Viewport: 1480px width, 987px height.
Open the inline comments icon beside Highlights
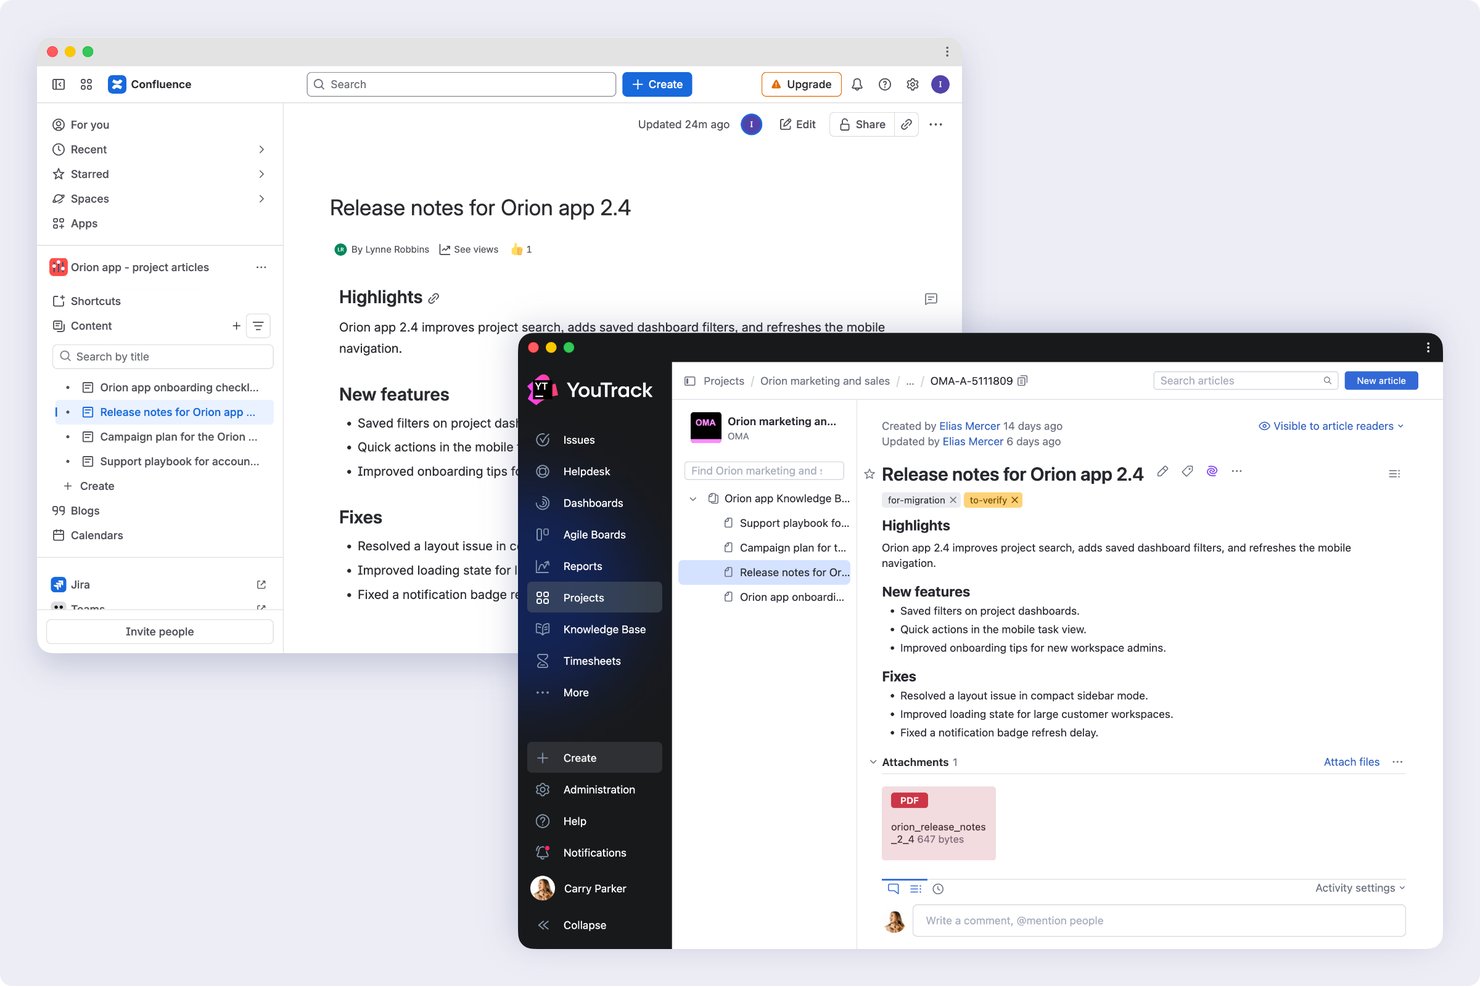coord(931,299)
